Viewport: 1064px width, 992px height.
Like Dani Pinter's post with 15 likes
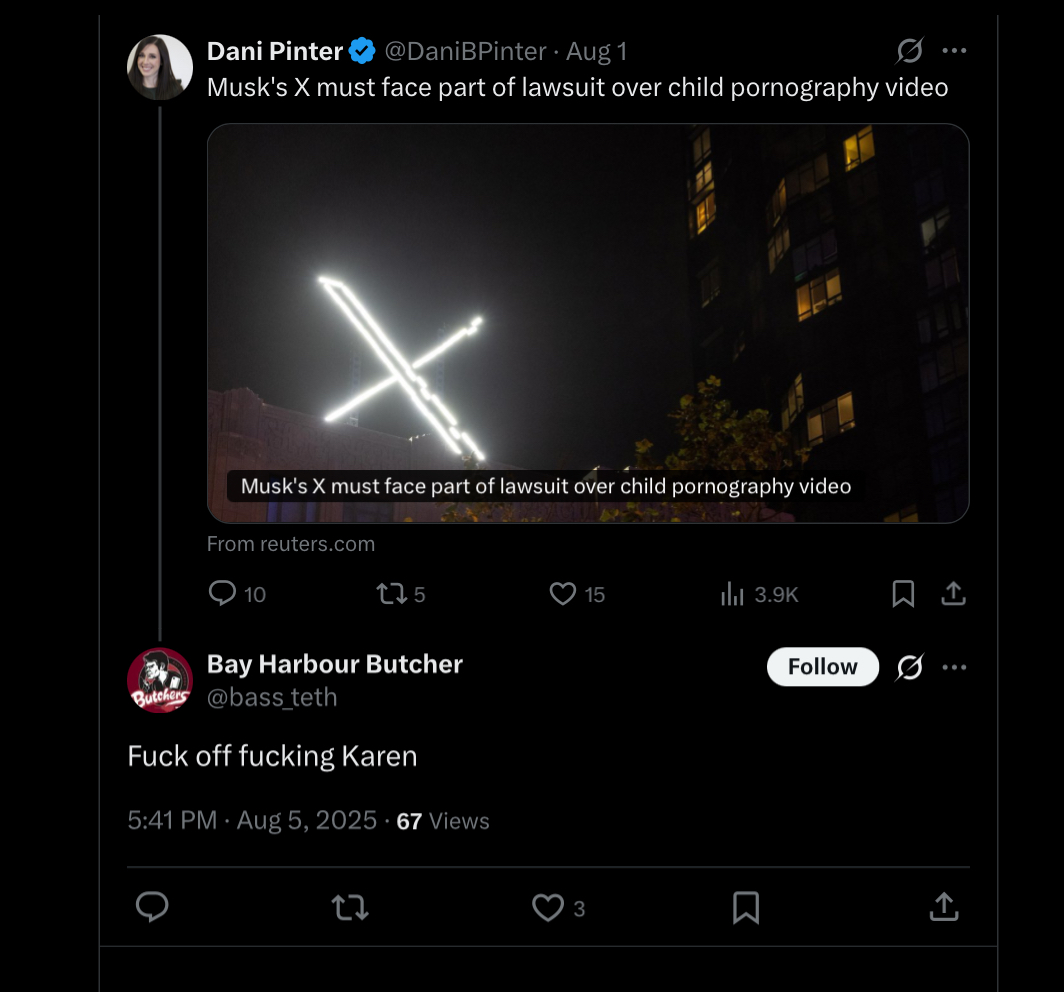click(x=577, y=594)
